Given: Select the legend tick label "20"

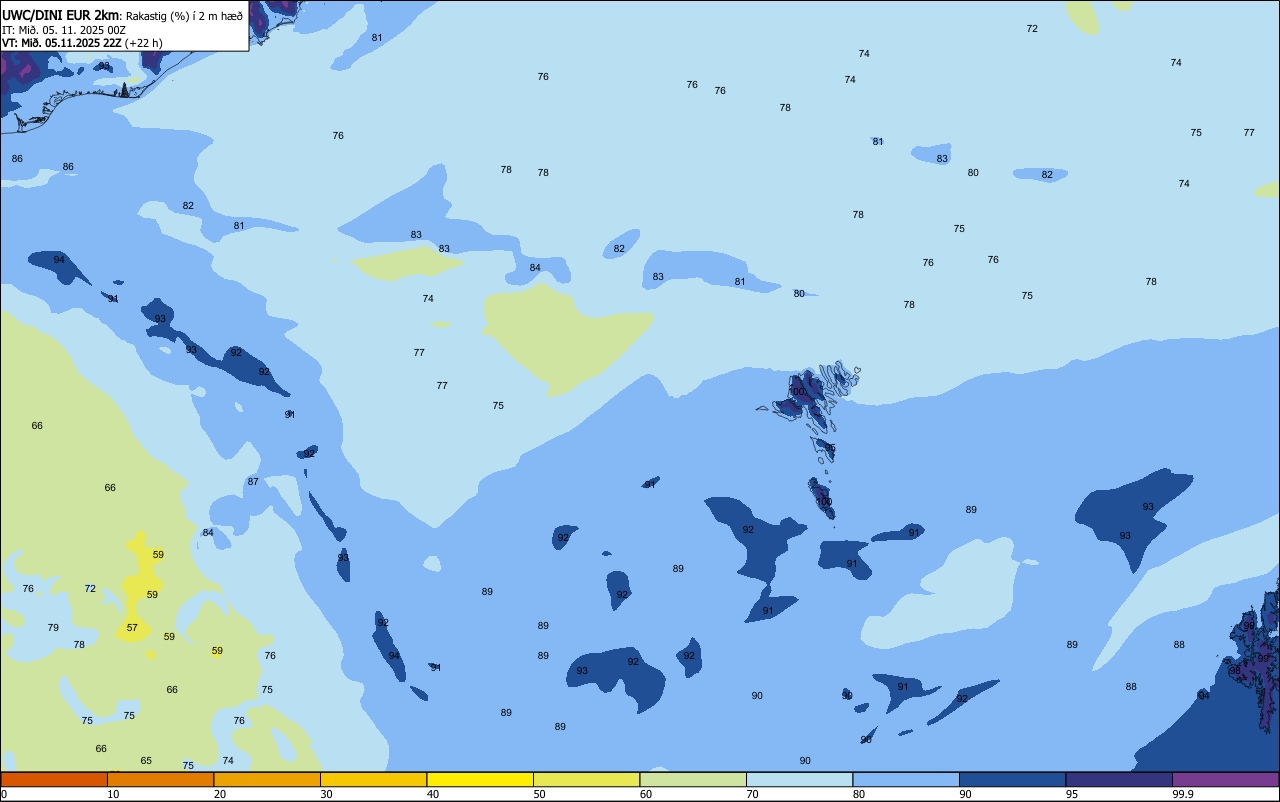Looking at the screenshot, I should pos(220,794).
